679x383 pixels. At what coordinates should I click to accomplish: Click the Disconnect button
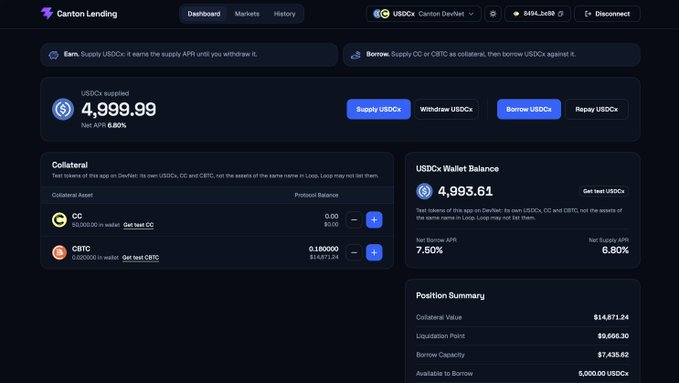pos(607,14)
